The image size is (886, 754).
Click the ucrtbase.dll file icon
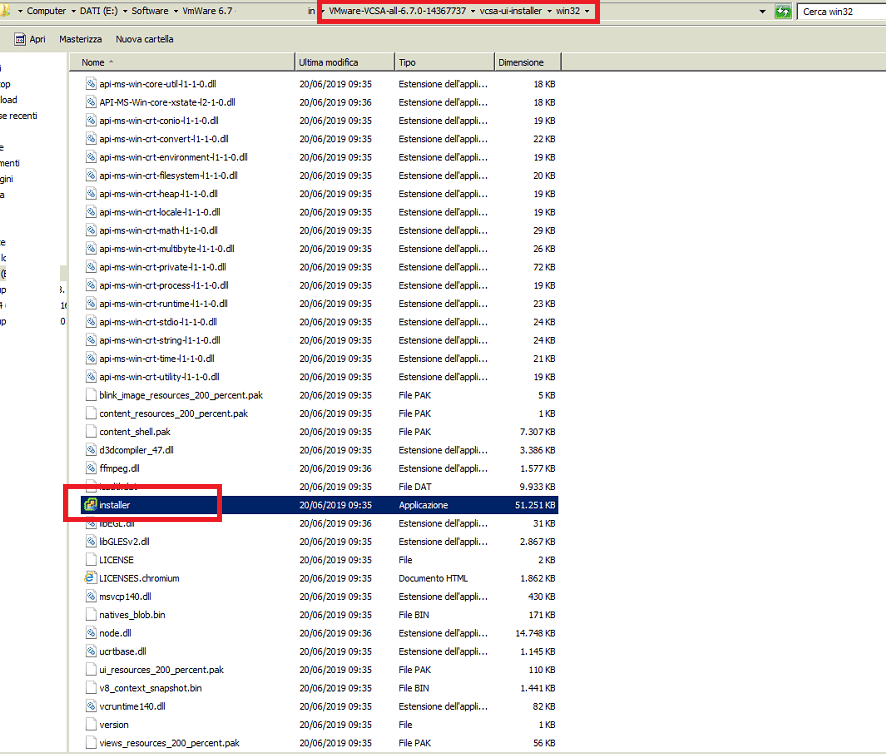(x=90, y=651)
